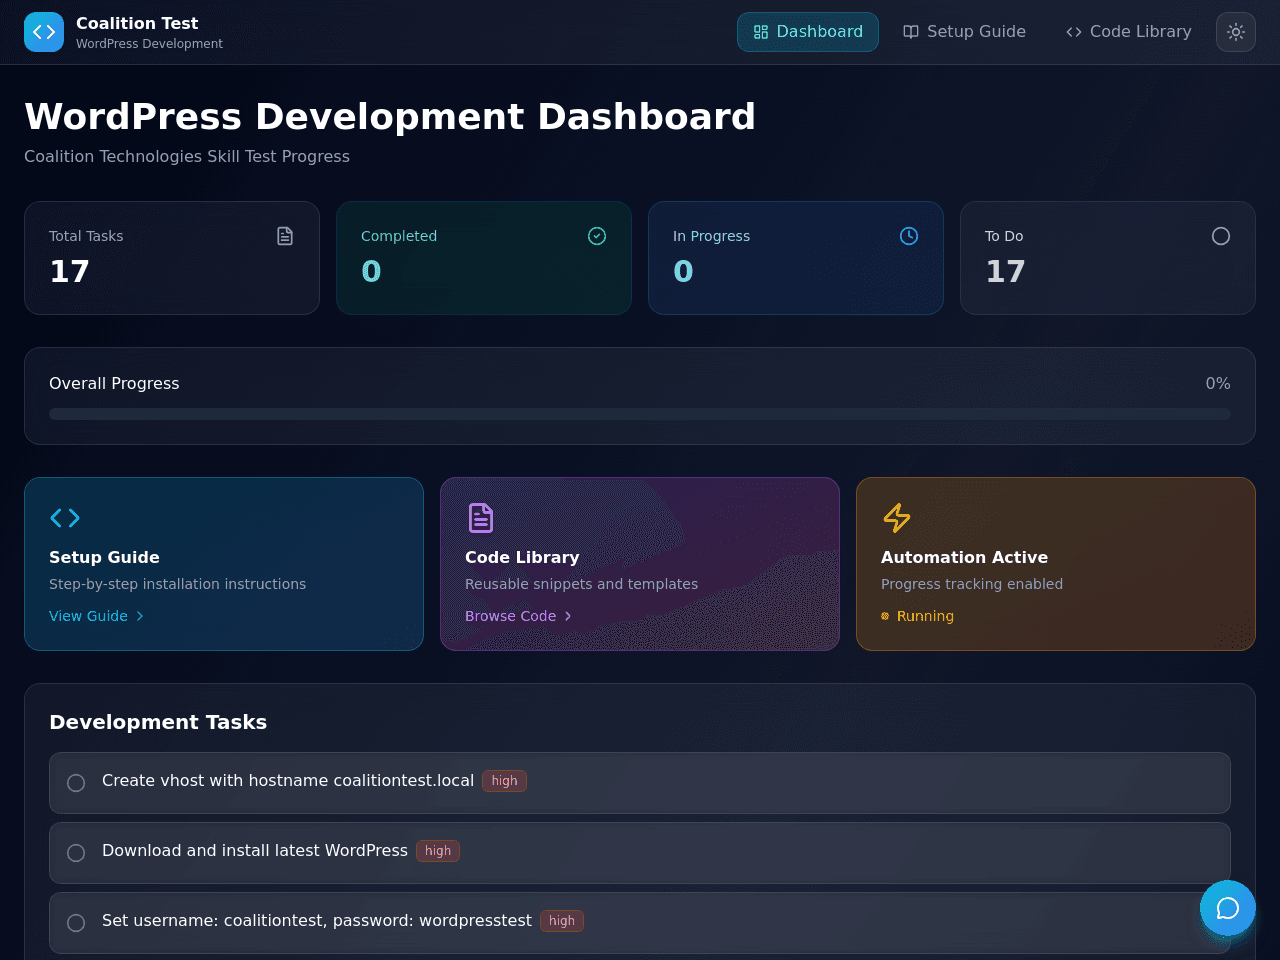
Task: Click the chevron next to Browse Code
Action: pos(568,616)
